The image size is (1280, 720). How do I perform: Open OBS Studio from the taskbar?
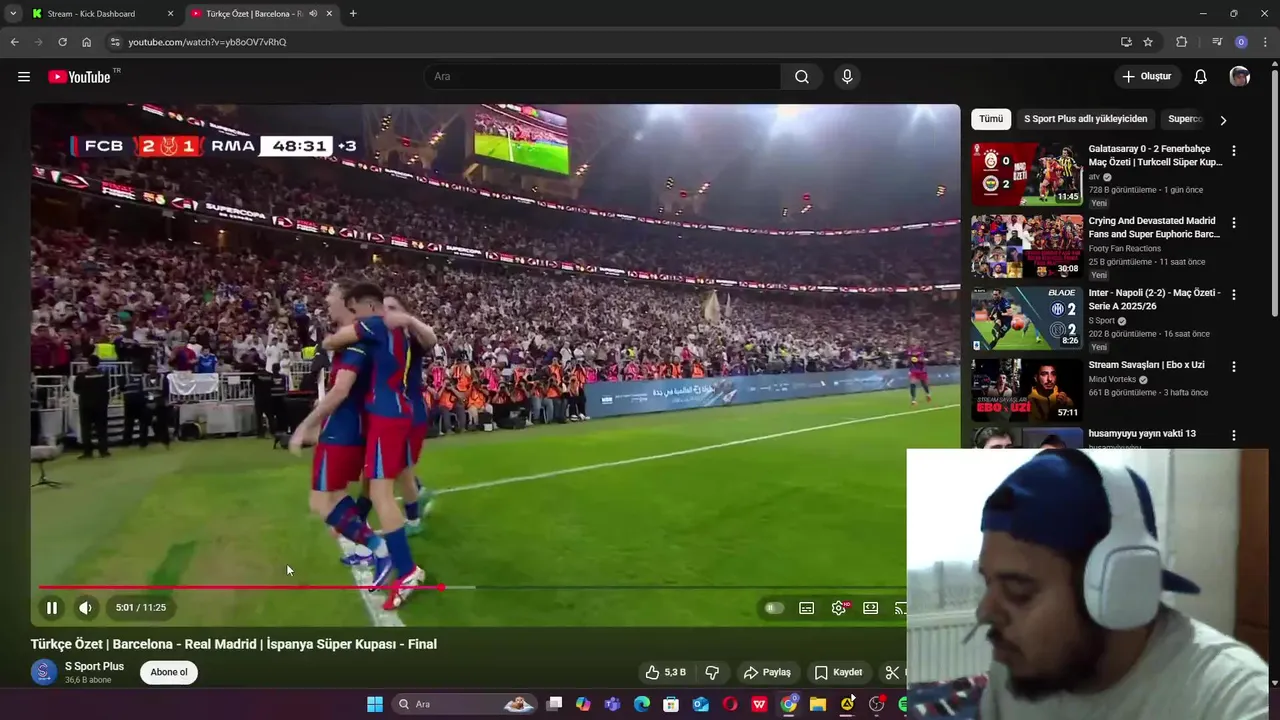point(877,704)
